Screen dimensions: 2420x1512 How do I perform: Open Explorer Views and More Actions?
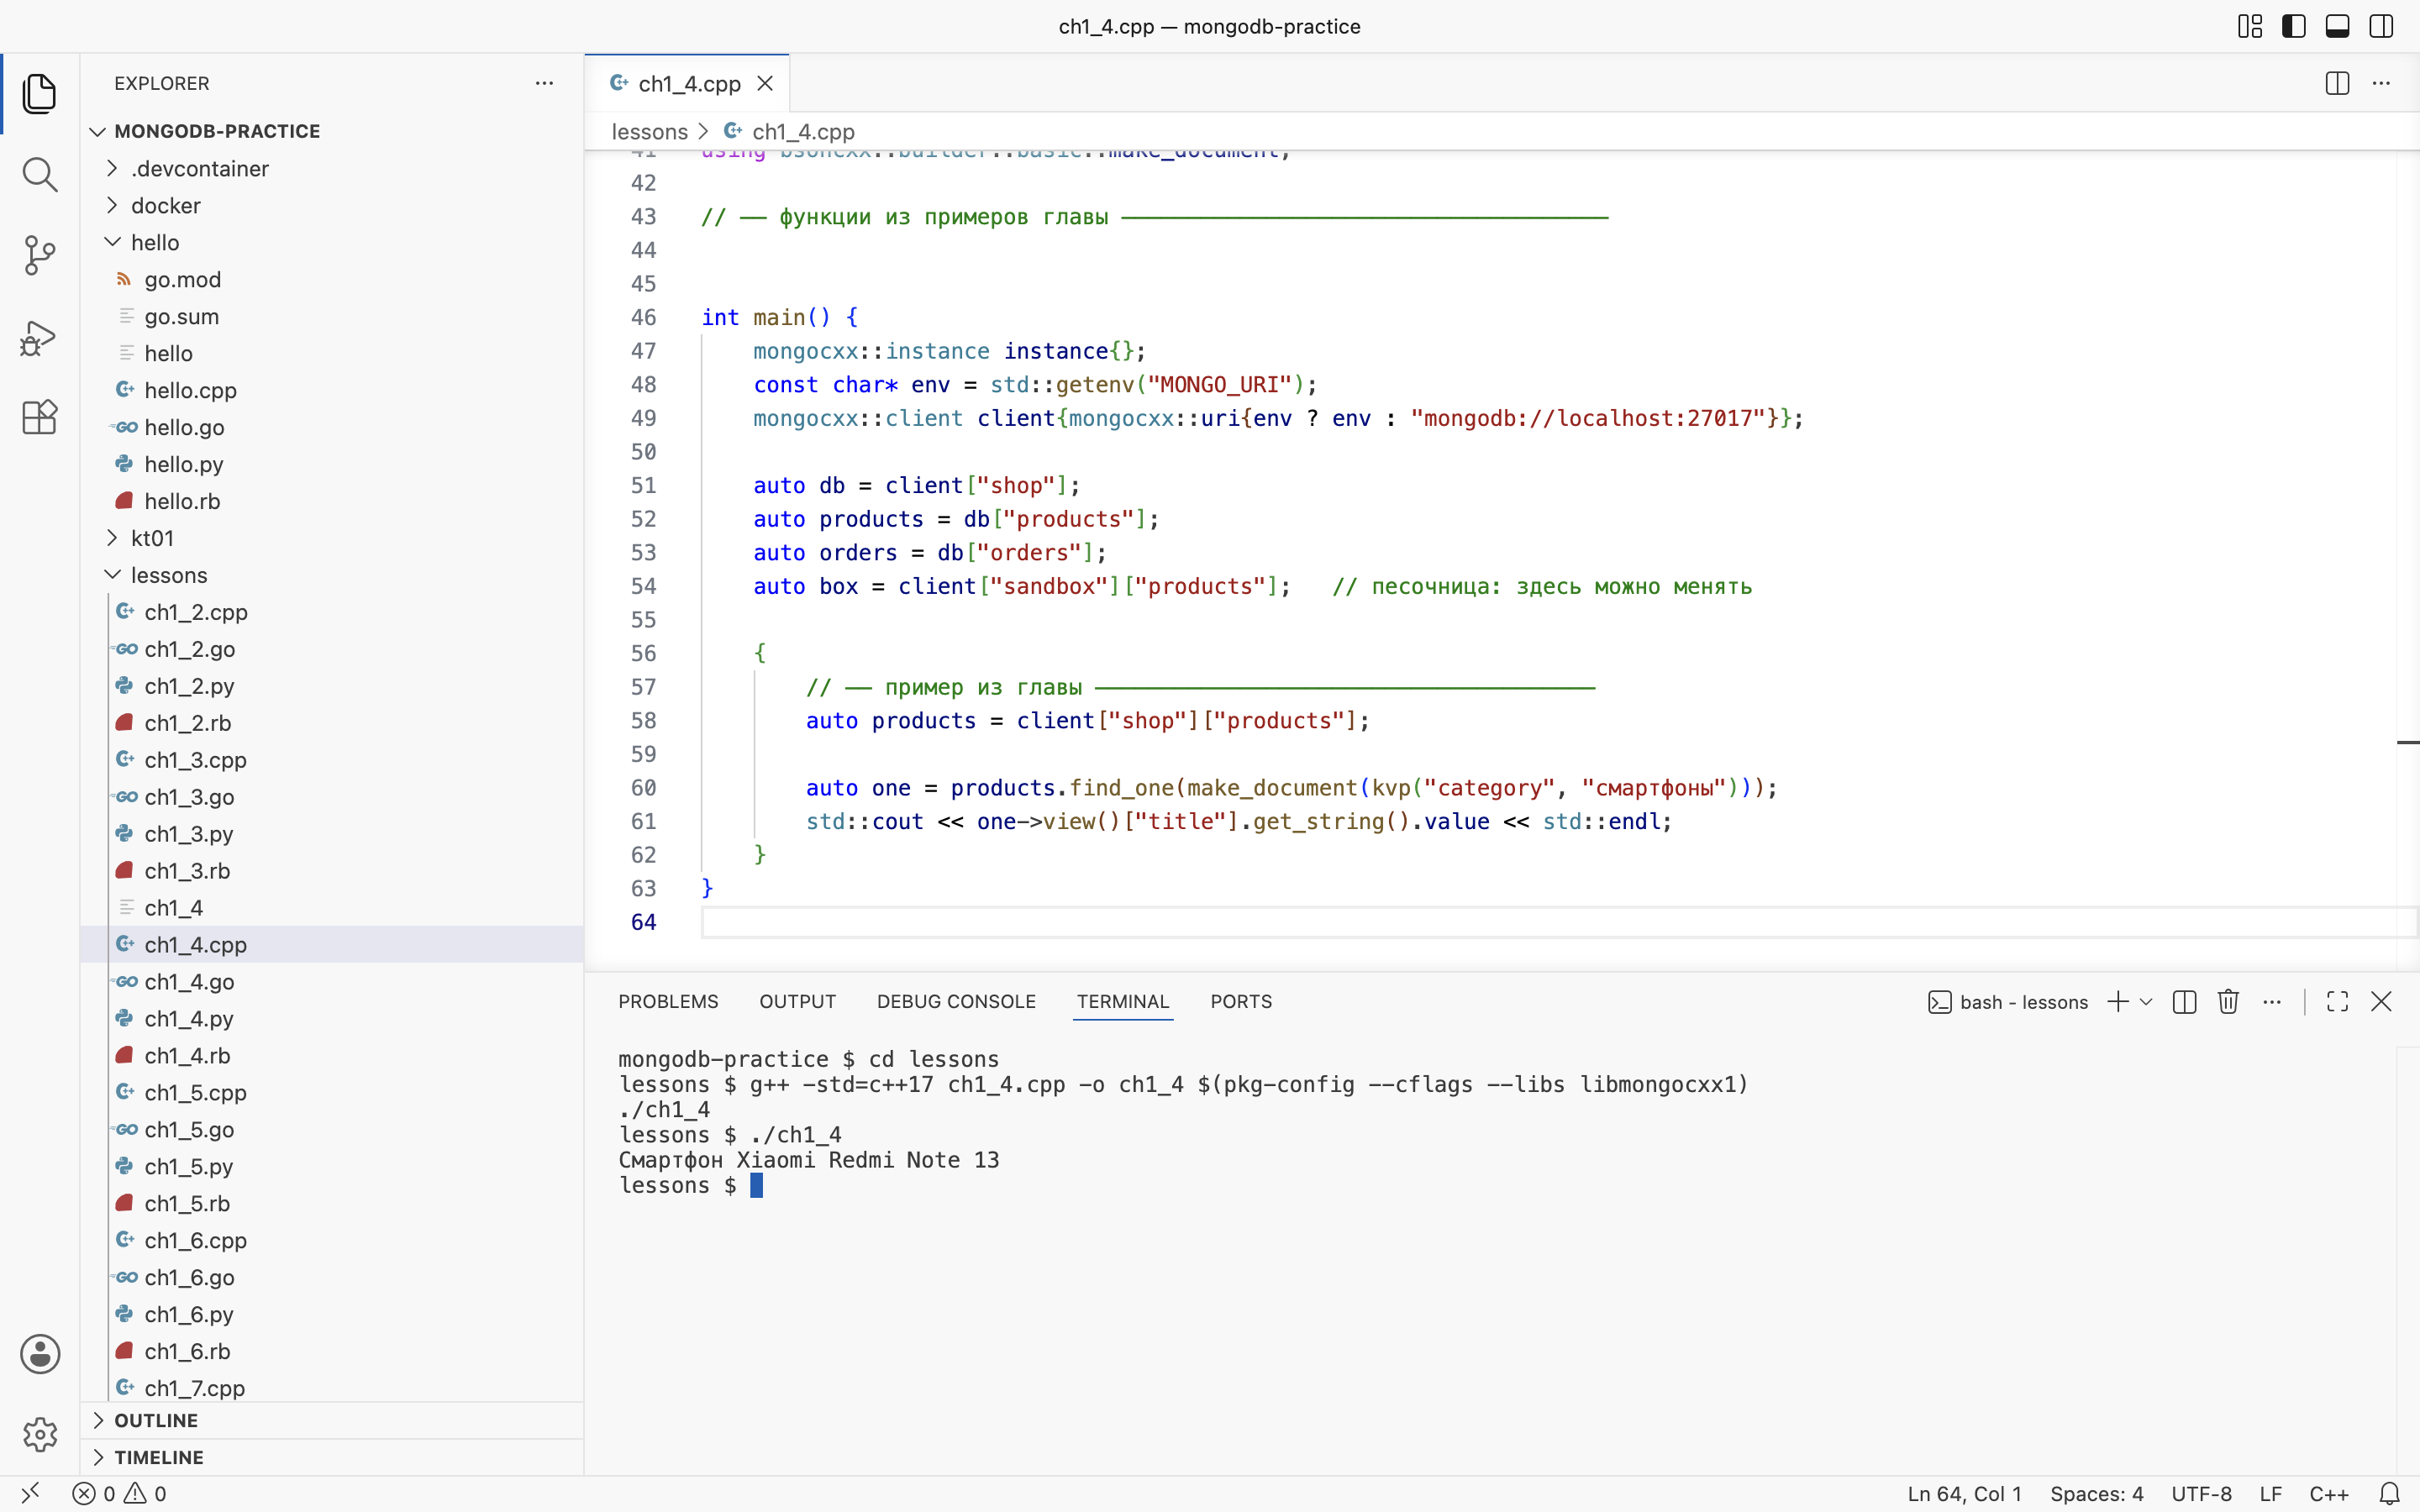(x=544, y=83)
